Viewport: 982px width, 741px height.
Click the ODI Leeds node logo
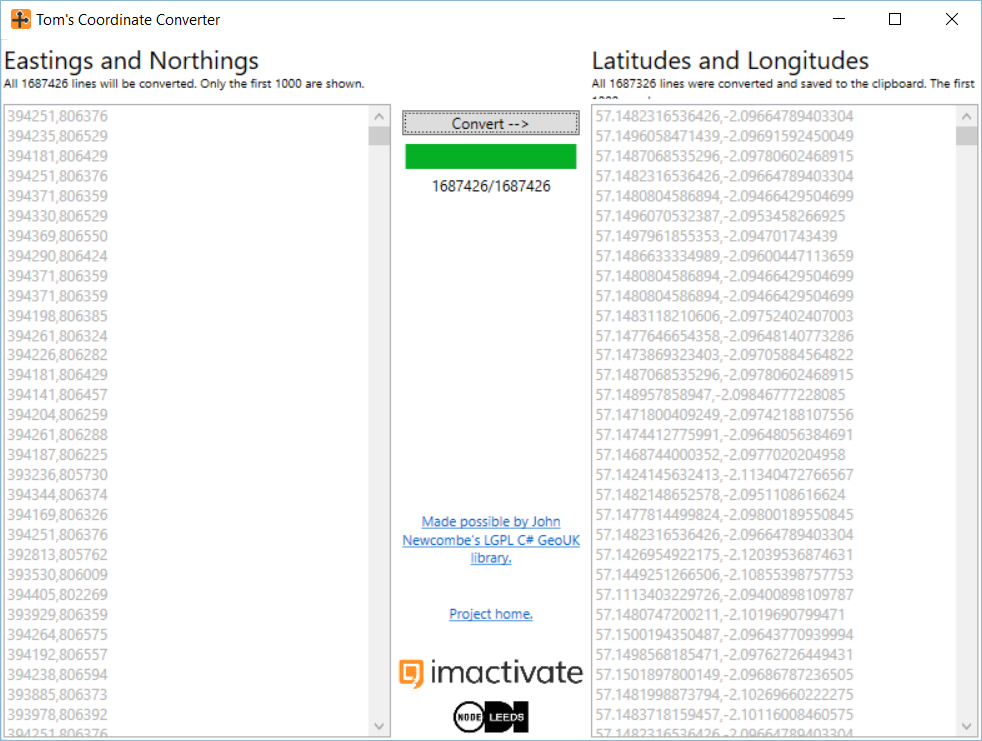pos(490,716)
